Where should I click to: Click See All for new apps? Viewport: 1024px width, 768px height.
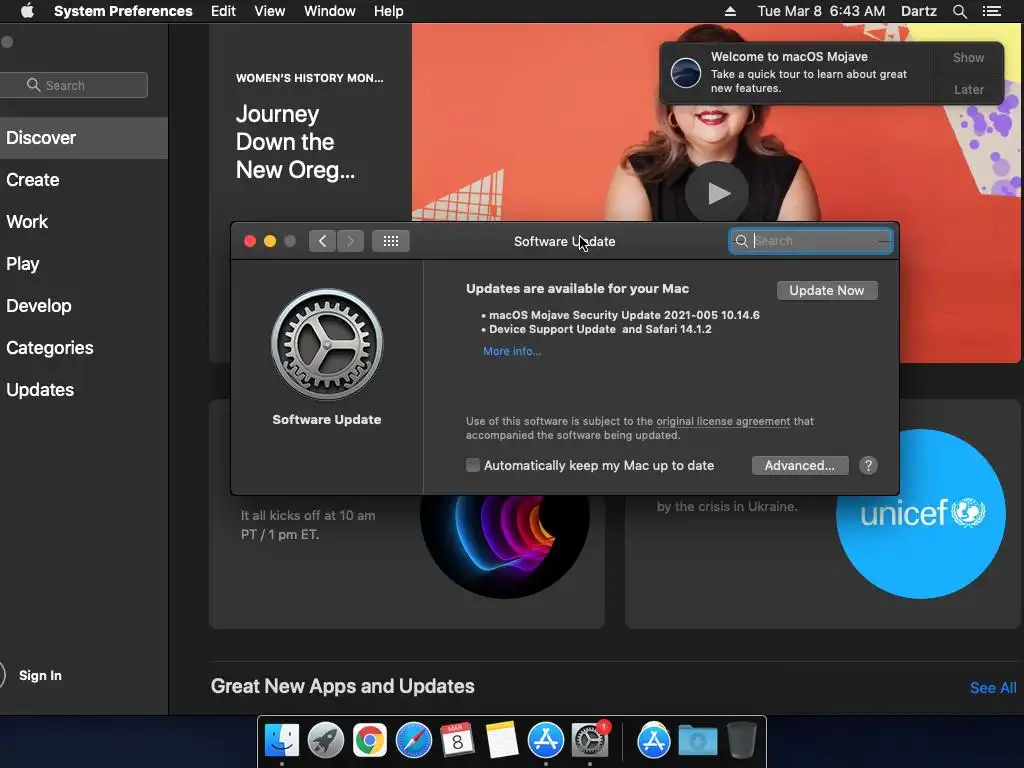993,688
